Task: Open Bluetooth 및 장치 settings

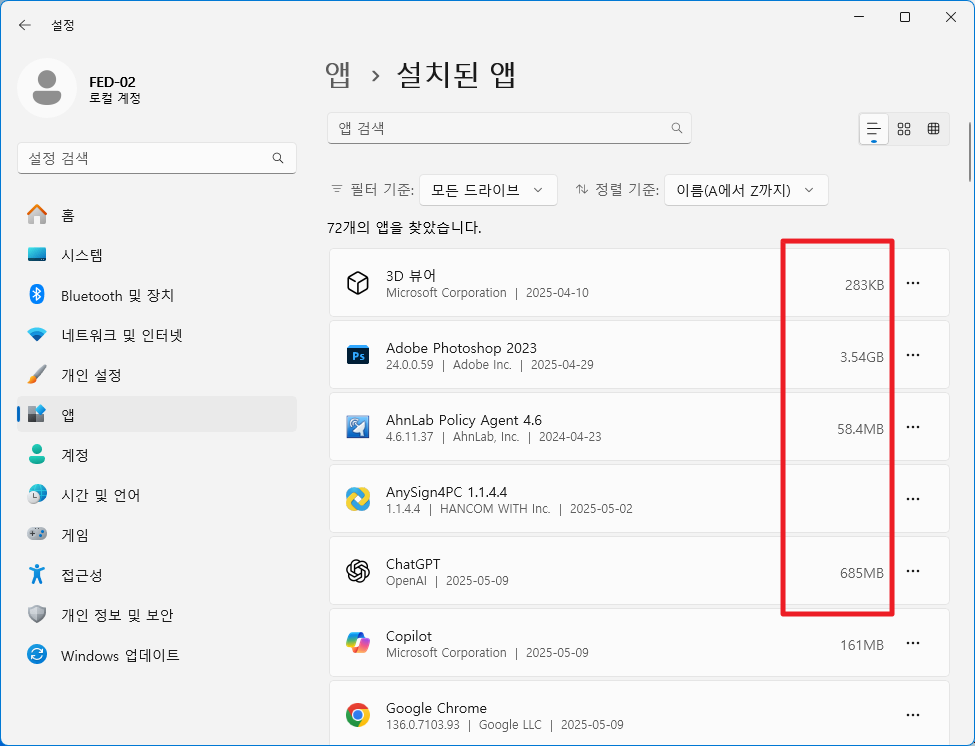Action: pyautogui.click(x=157, y=295)
